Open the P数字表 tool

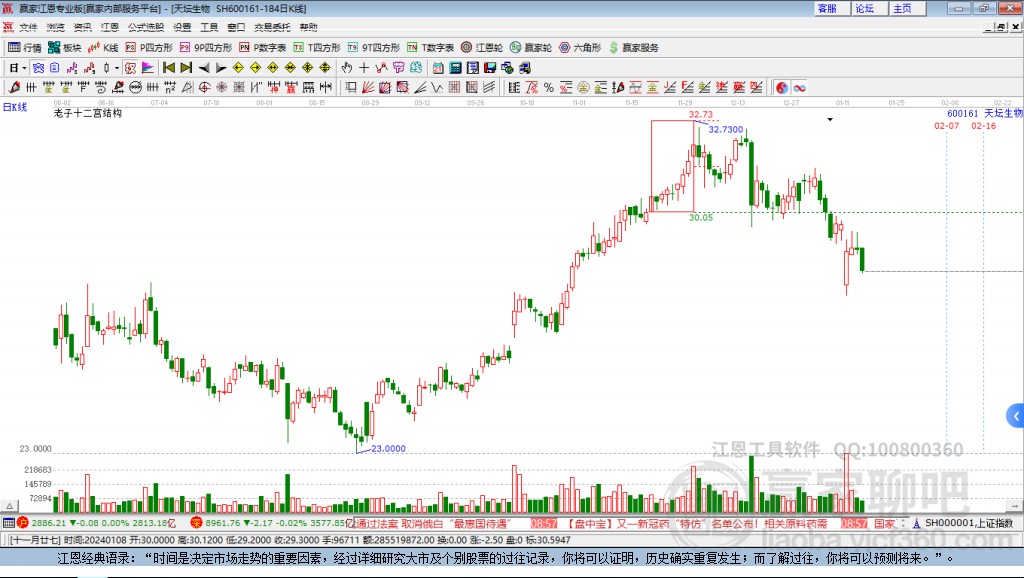(x=263, y=47)
